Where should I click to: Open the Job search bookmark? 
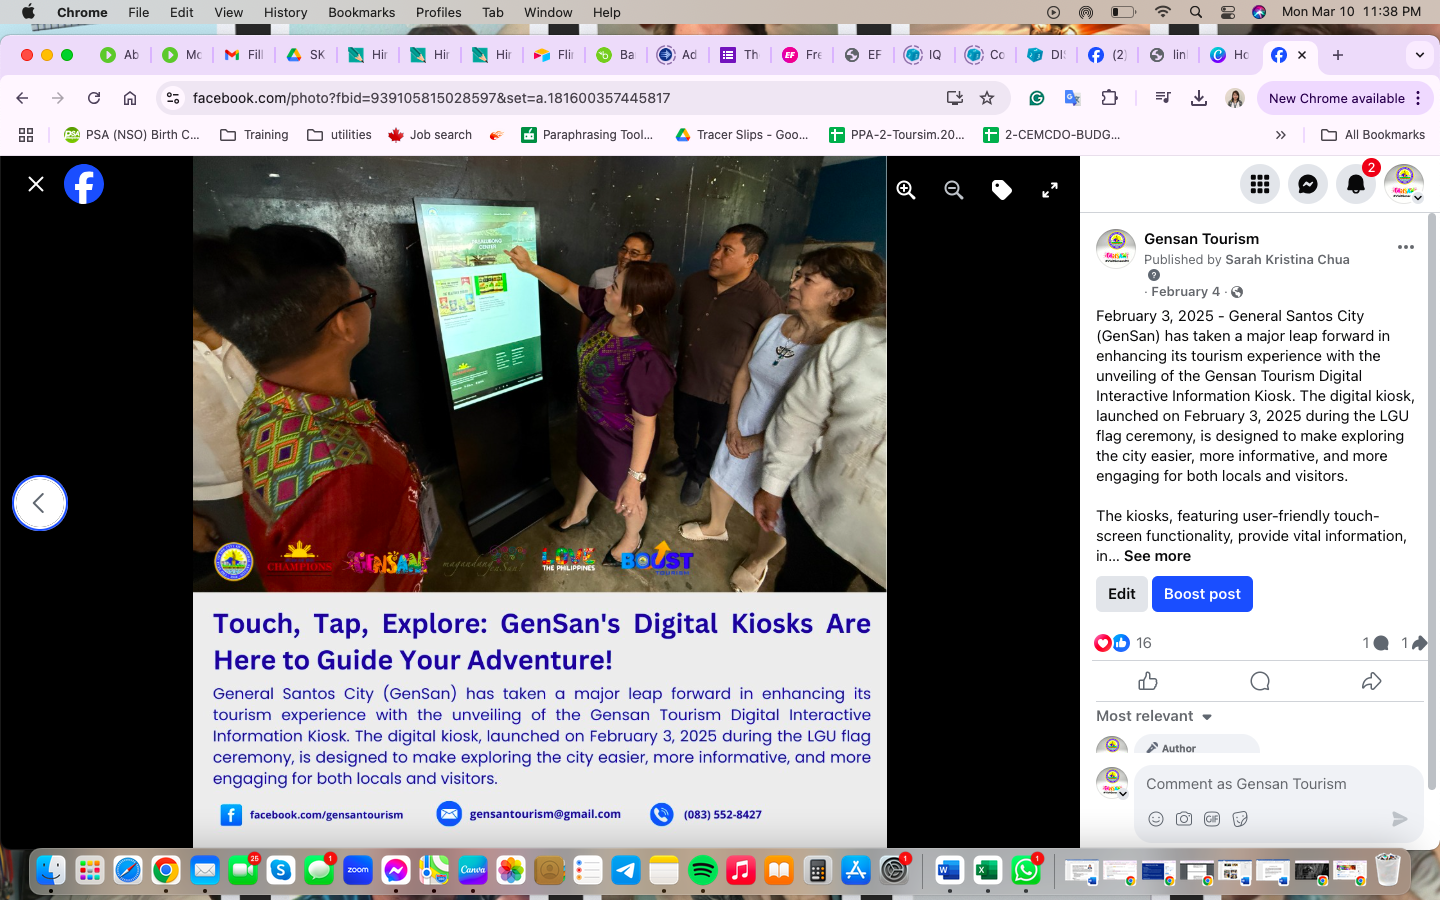pos(430,135)
